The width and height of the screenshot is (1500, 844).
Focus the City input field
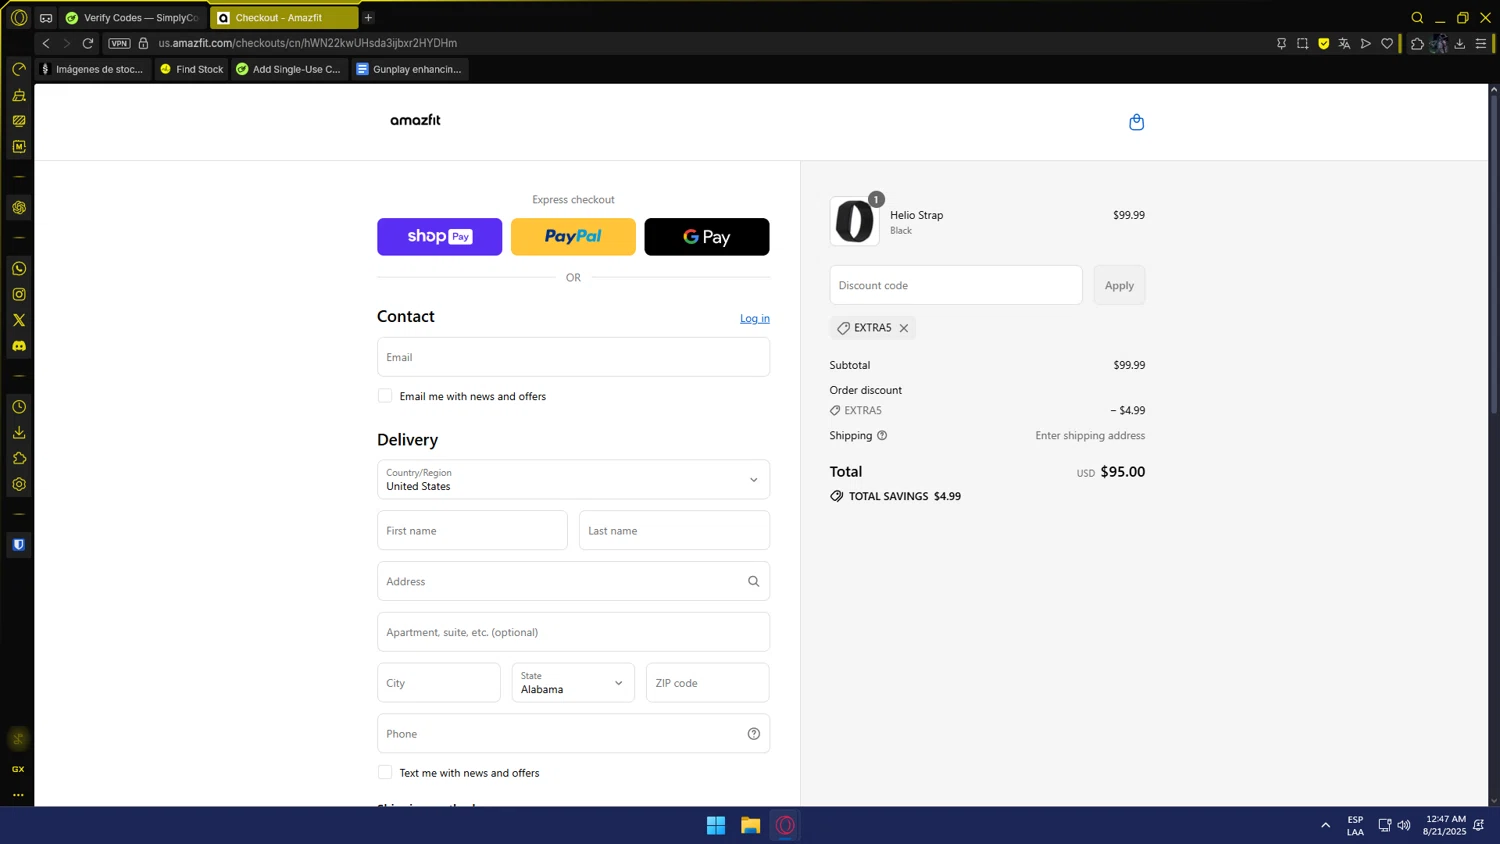[x=439, y=682]
